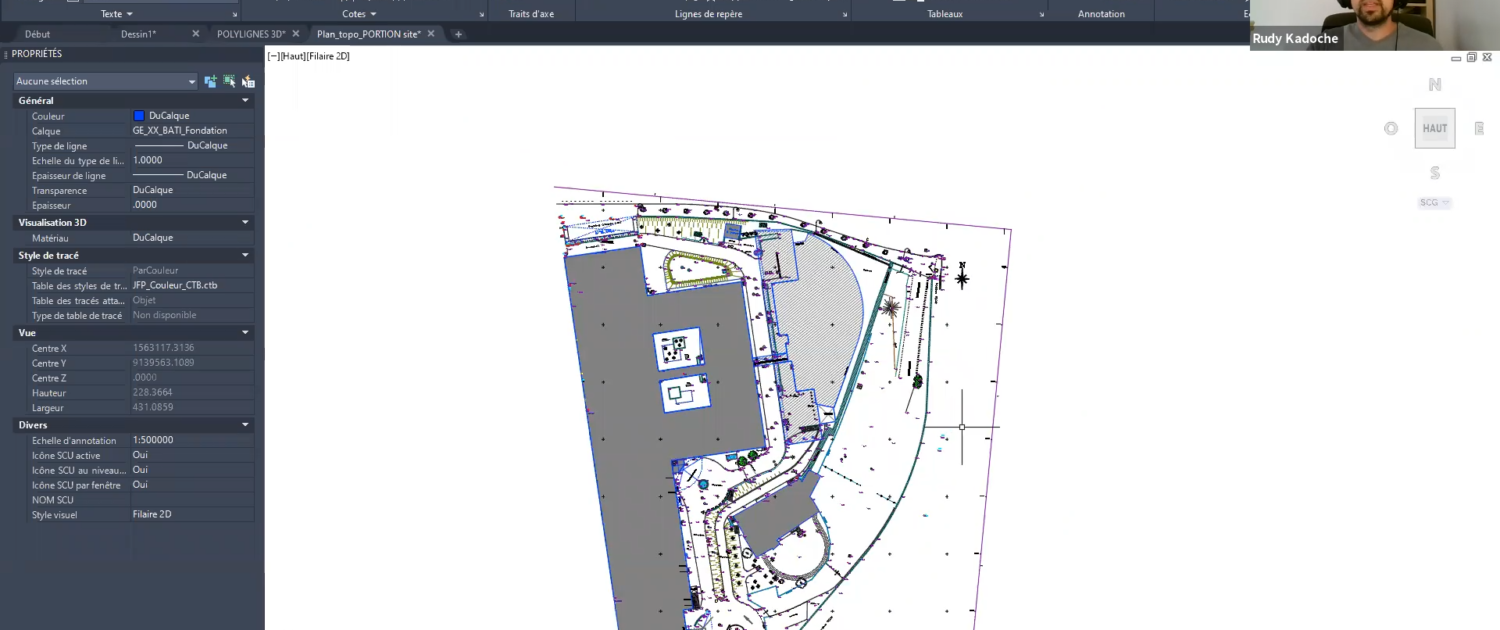Click the Tableaux panel dialog launcher arrow
Image resolution: width=1500 pixels, height=630 pixels.
tap(1042, 15)
